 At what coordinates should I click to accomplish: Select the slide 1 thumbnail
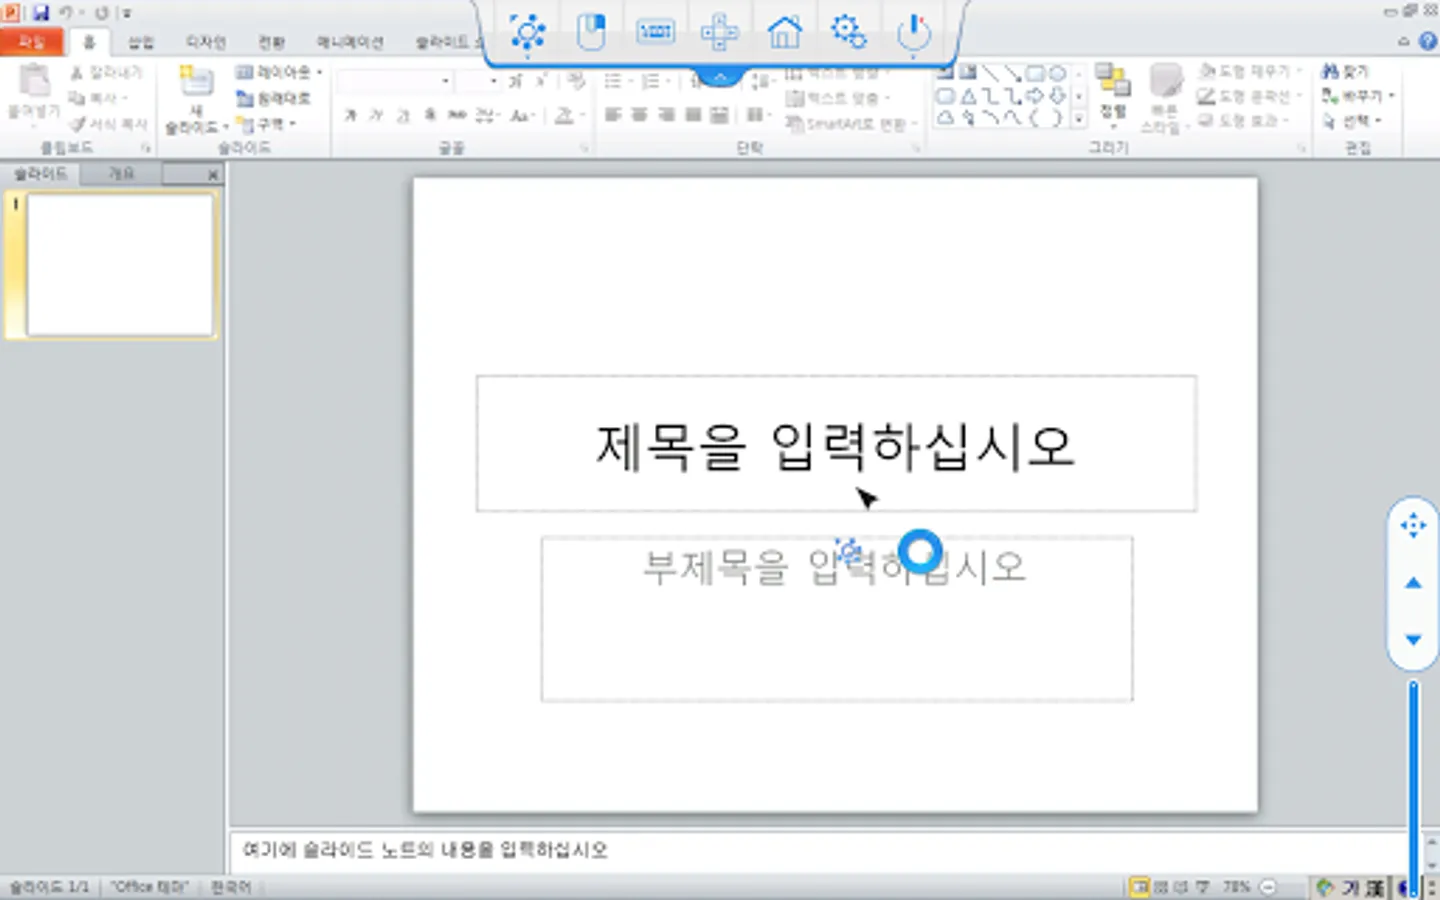[x=119, y=265]
